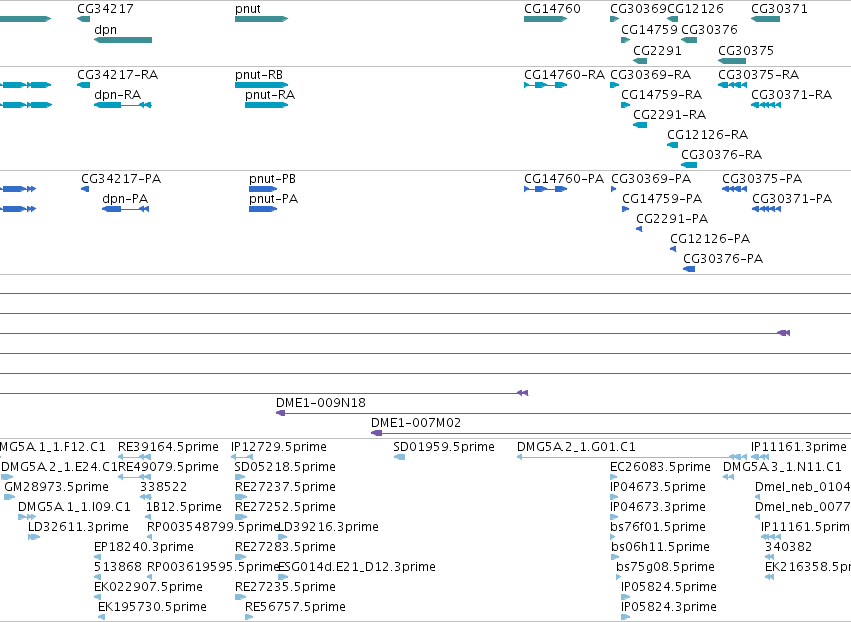Select the dpn gene label
This screenshot has height=622, width=851.
click(x=105, y=30)
